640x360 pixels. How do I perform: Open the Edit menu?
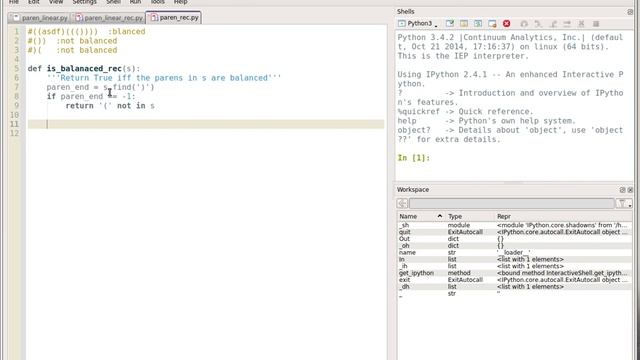[34, 2]
